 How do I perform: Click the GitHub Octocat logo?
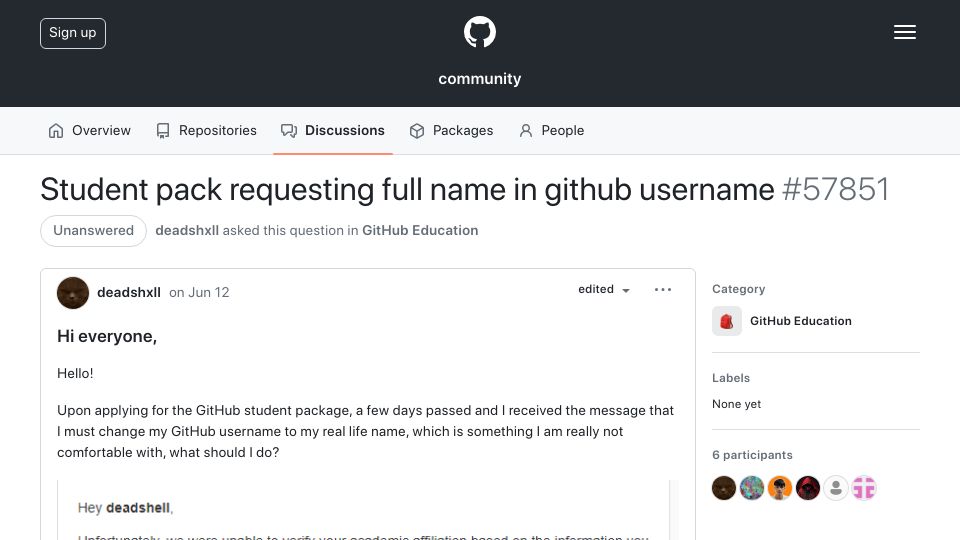pyautogui.click(x=479, y=32)
